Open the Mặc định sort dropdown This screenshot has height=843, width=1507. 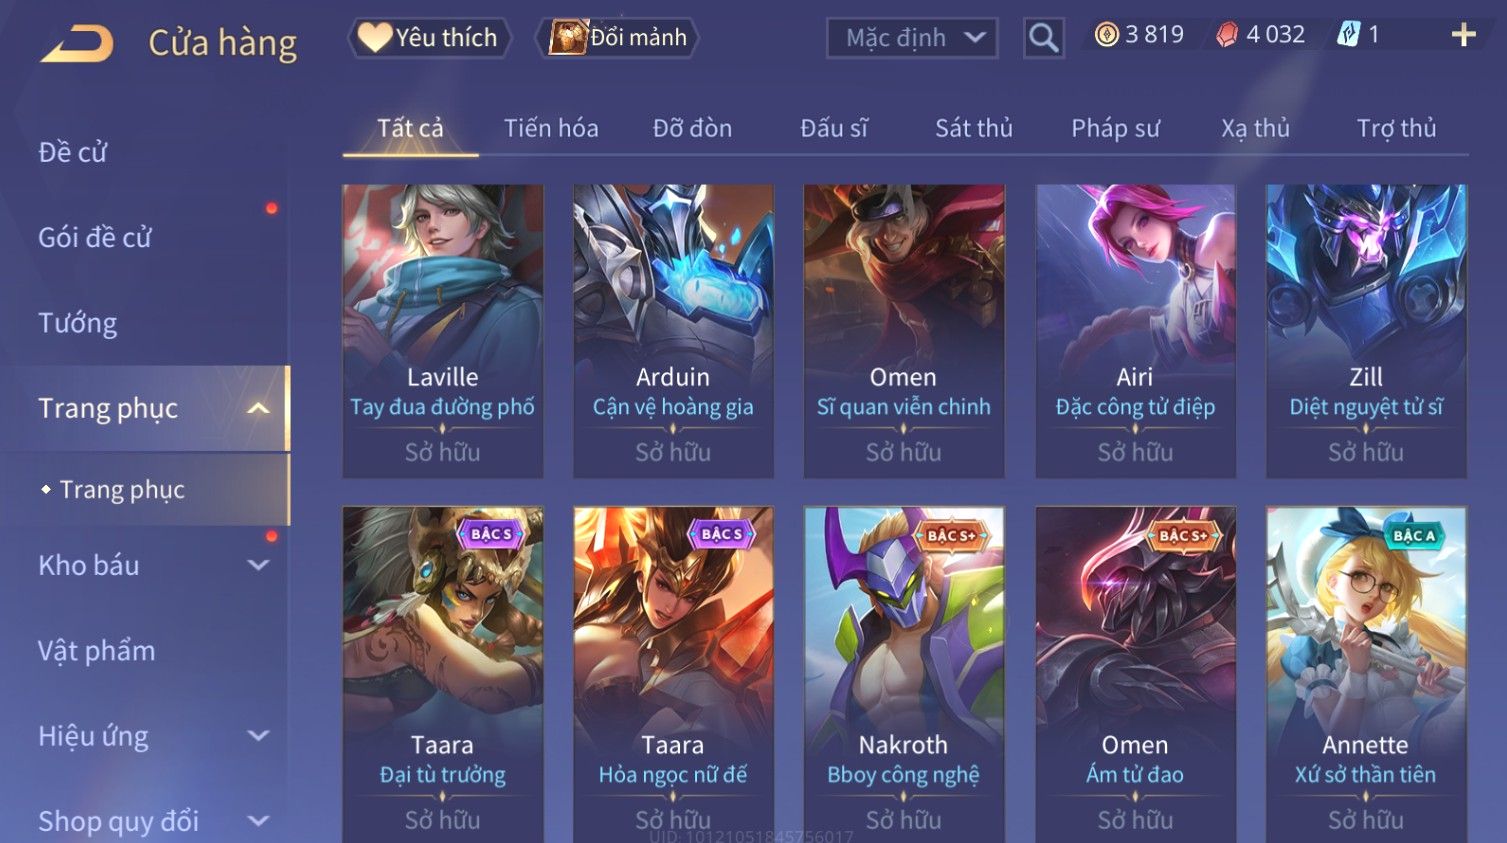click(x=912, y=38)
